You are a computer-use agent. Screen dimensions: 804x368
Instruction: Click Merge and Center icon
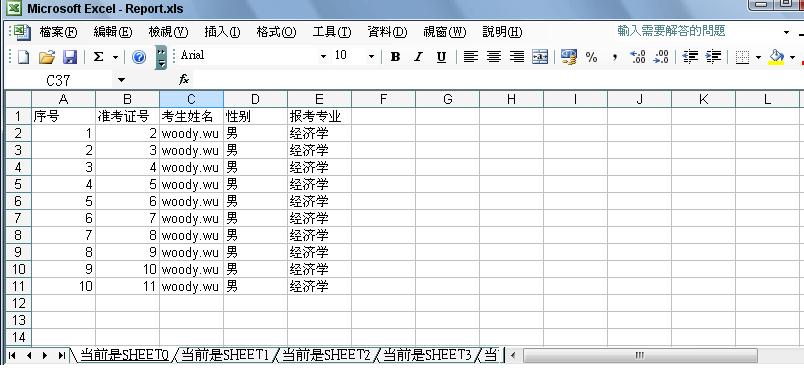(540, 57)
